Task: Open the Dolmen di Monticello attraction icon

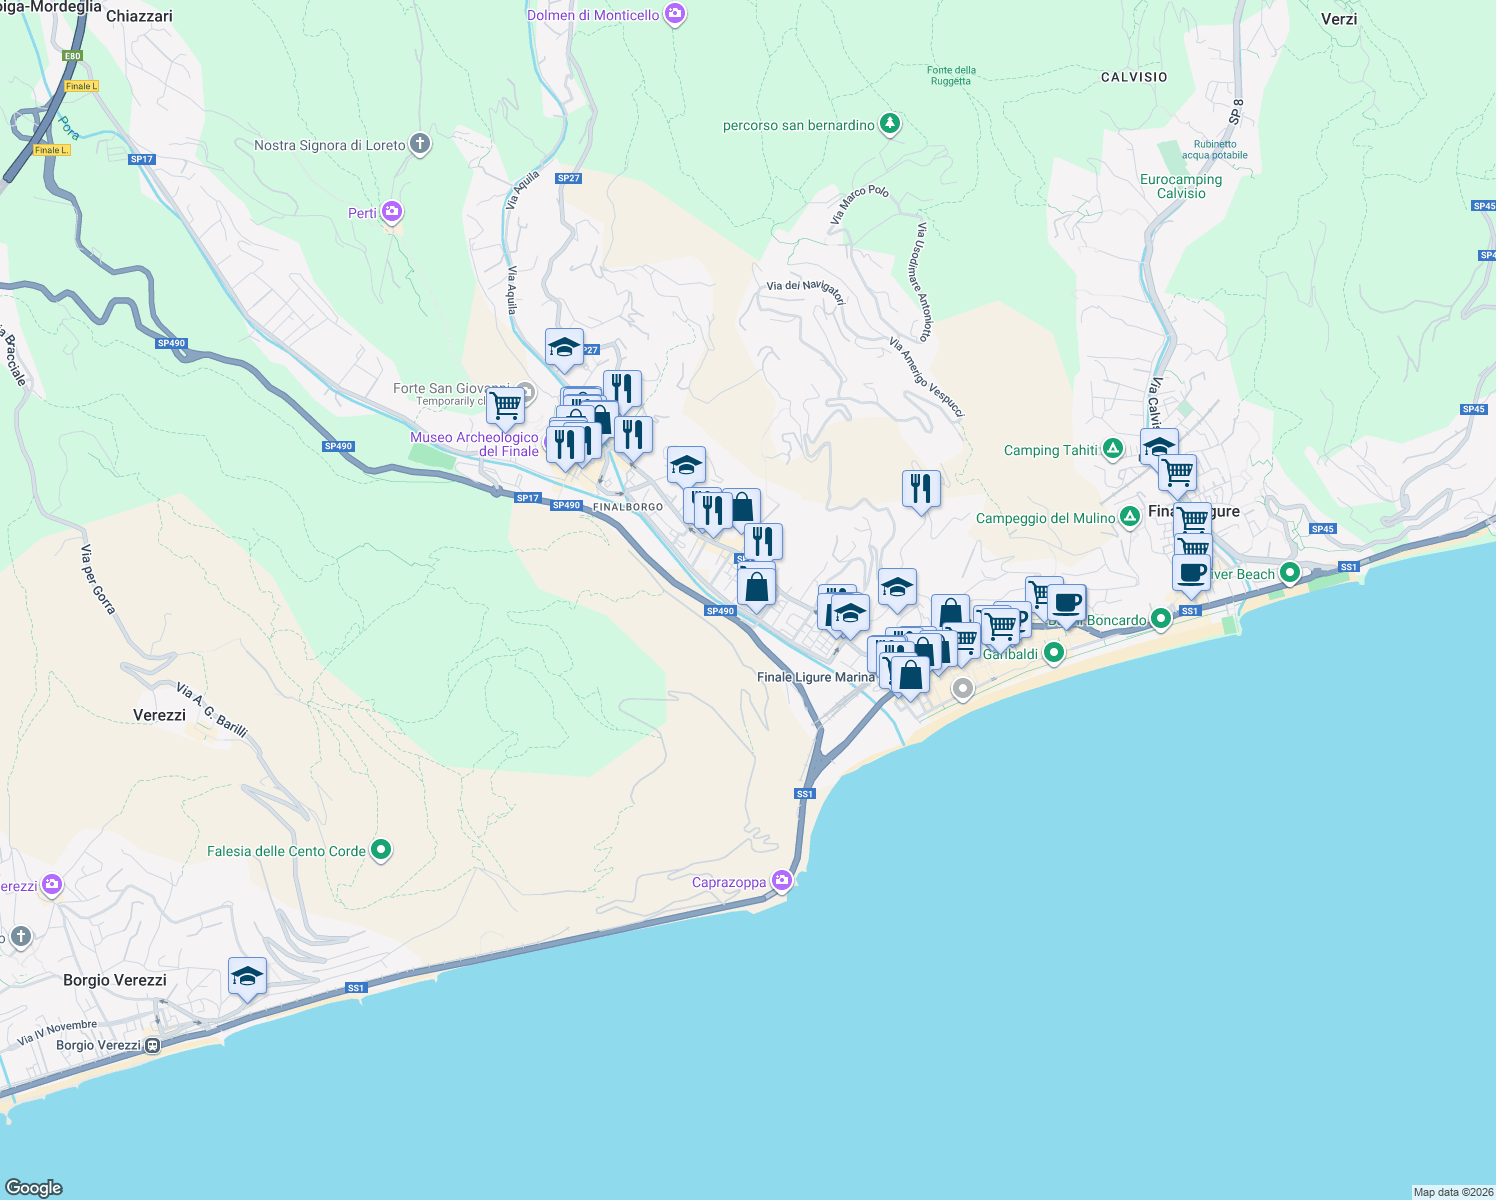Action: click(x=674, y=15)
